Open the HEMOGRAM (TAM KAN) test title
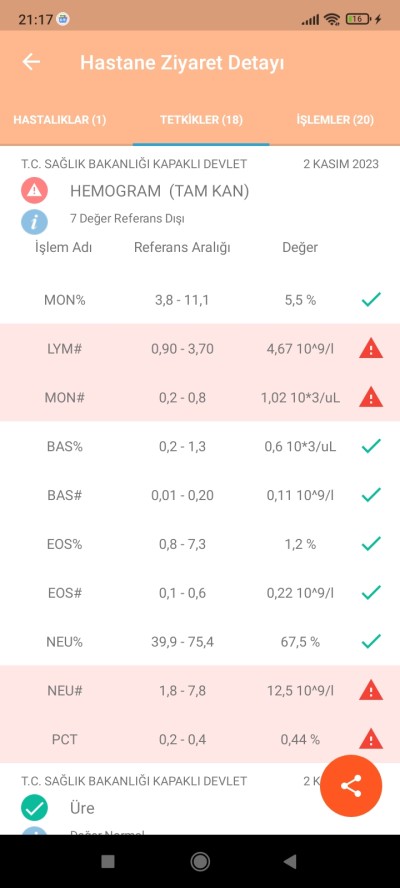This screenshot has width=400, height=888. pyautogui.click(x=160, y=191)
